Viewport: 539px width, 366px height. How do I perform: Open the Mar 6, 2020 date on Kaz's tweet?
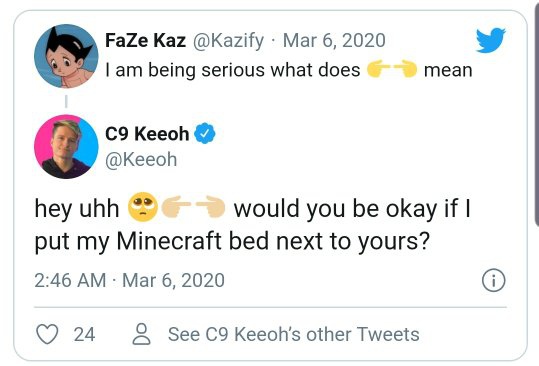(x=334, y=41)
